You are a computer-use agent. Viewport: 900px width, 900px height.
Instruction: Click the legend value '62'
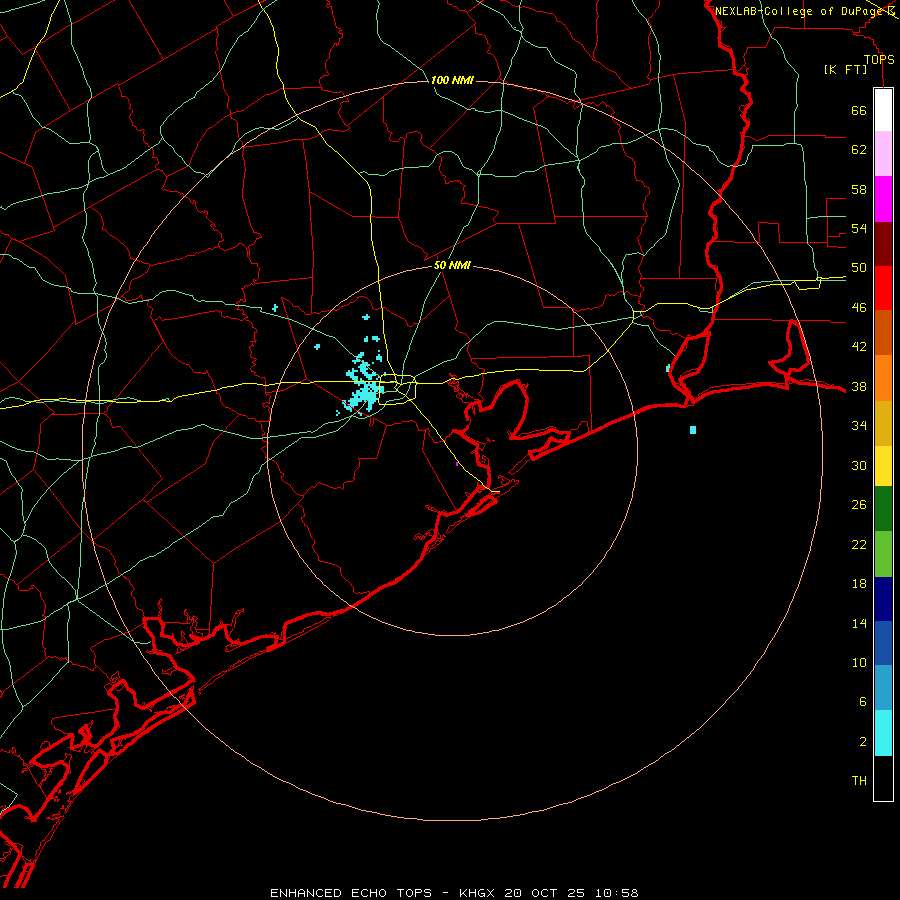pyautogui.click(x=859, y=150)
